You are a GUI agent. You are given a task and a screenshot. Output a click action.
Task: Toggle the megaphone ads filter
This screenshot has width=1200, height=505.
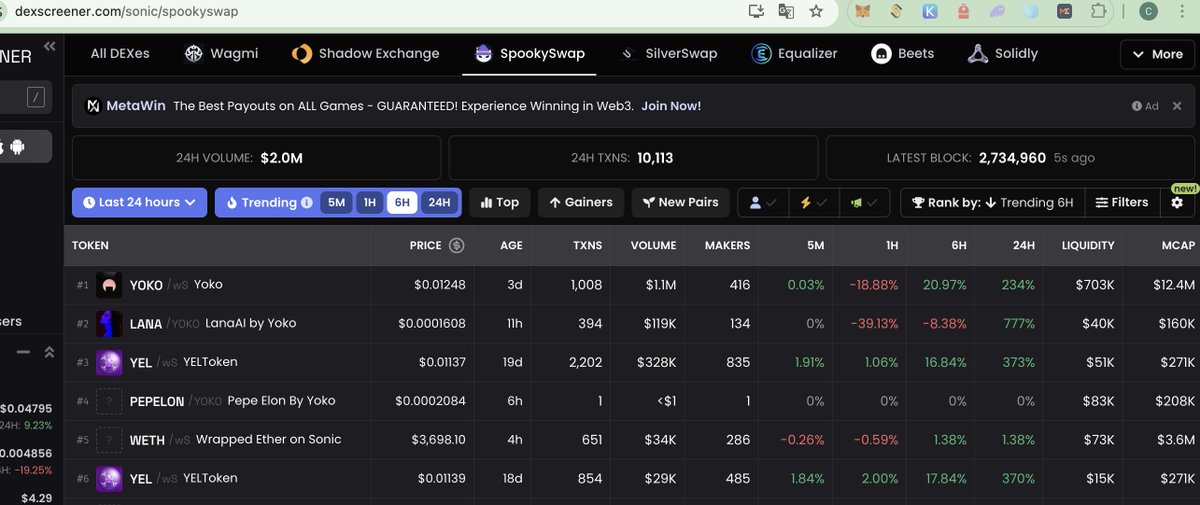[863, 202]
